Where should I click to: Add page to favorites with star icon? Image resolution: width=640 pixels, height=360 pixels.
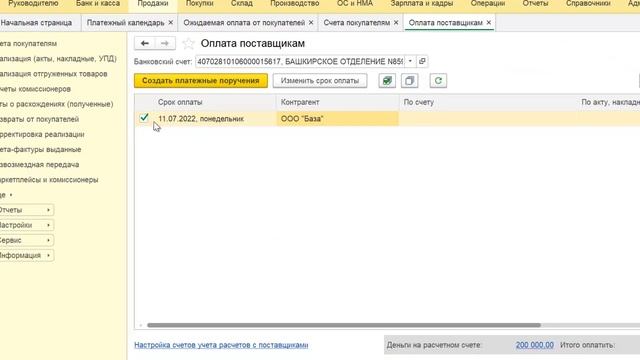point(188,43)
